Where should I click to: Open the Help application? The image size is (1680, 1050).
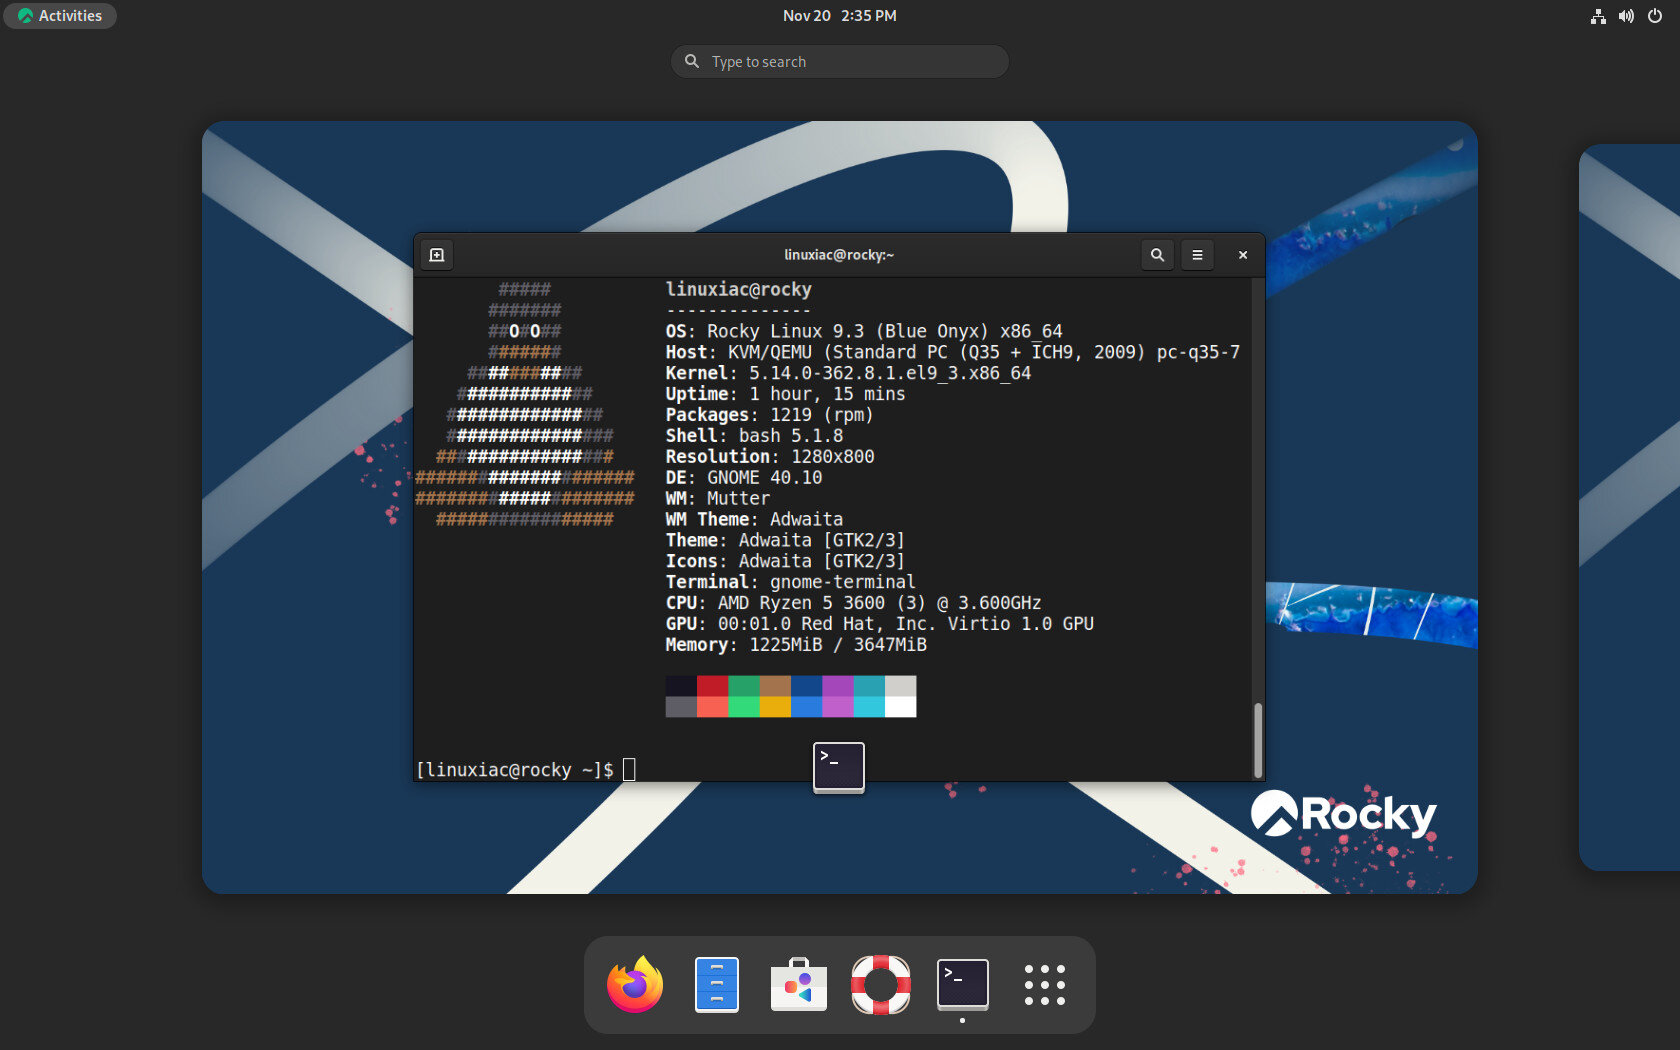(x=880, y=985)
